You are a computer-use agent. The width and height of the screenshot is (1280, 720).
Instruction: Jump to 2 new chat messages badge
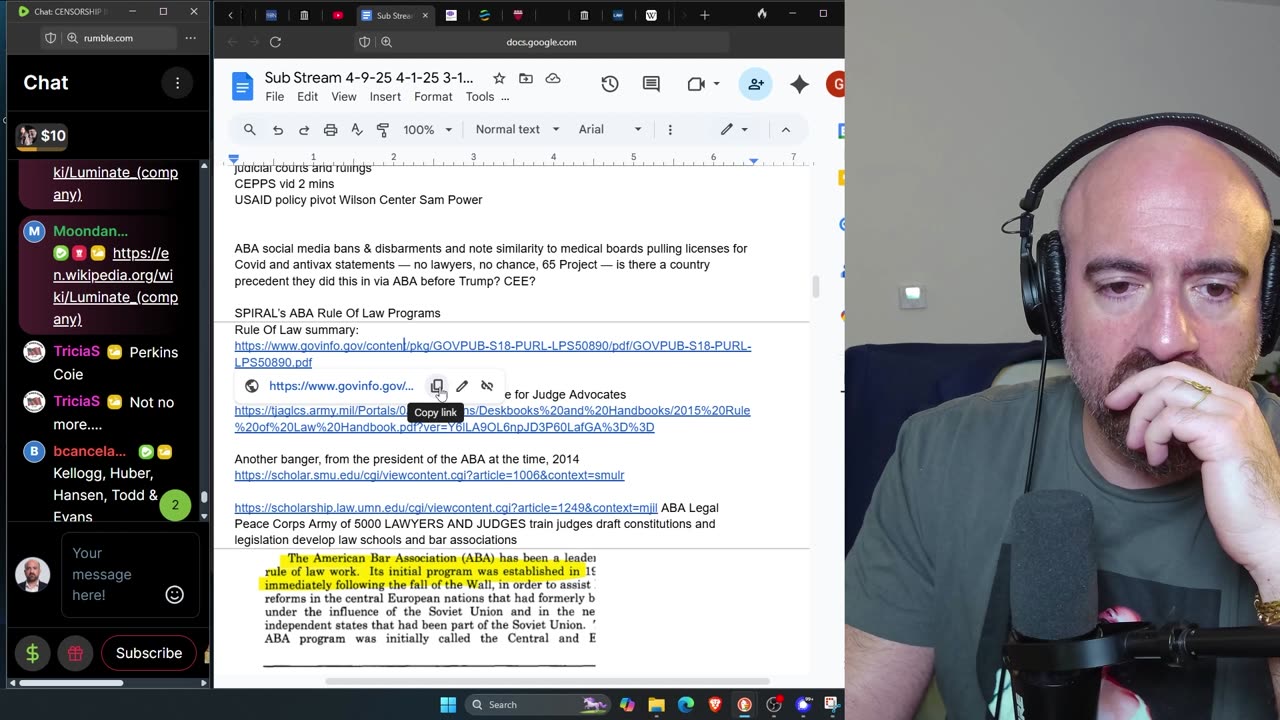(175, 505)
